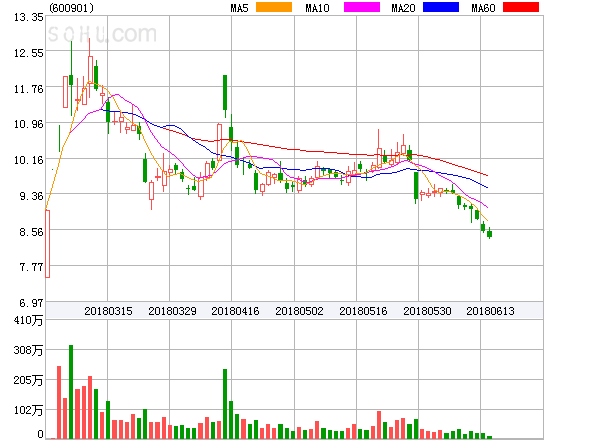Image resolution: width=600 pixels, height=440 pixels.
Task: Click the MA5 legend label
Action: [239, 8]
